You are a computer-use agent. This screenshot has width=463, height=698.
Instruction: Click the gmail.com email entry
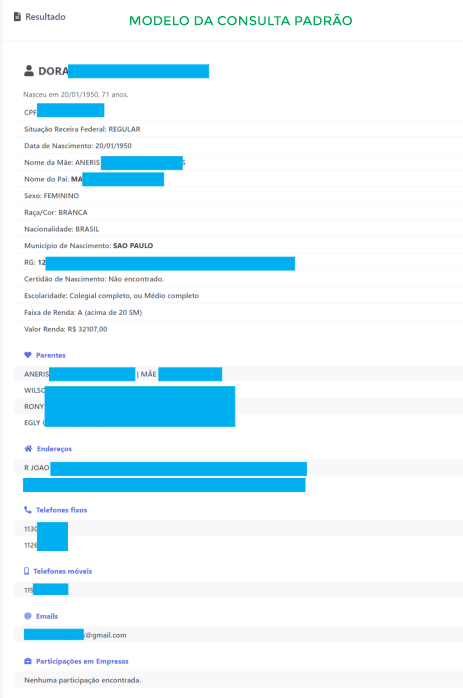[x=75, y=635]
